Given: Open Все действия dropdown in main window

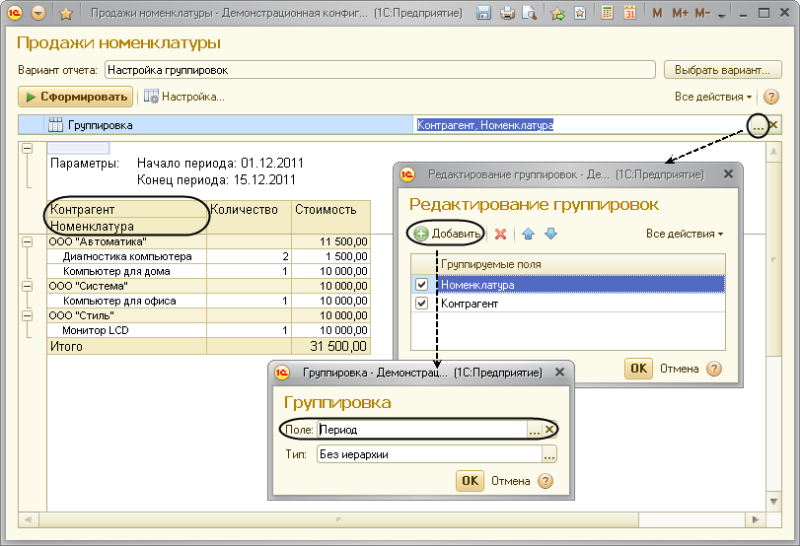Looking at the screenshot, I should (x=714, y=97).
